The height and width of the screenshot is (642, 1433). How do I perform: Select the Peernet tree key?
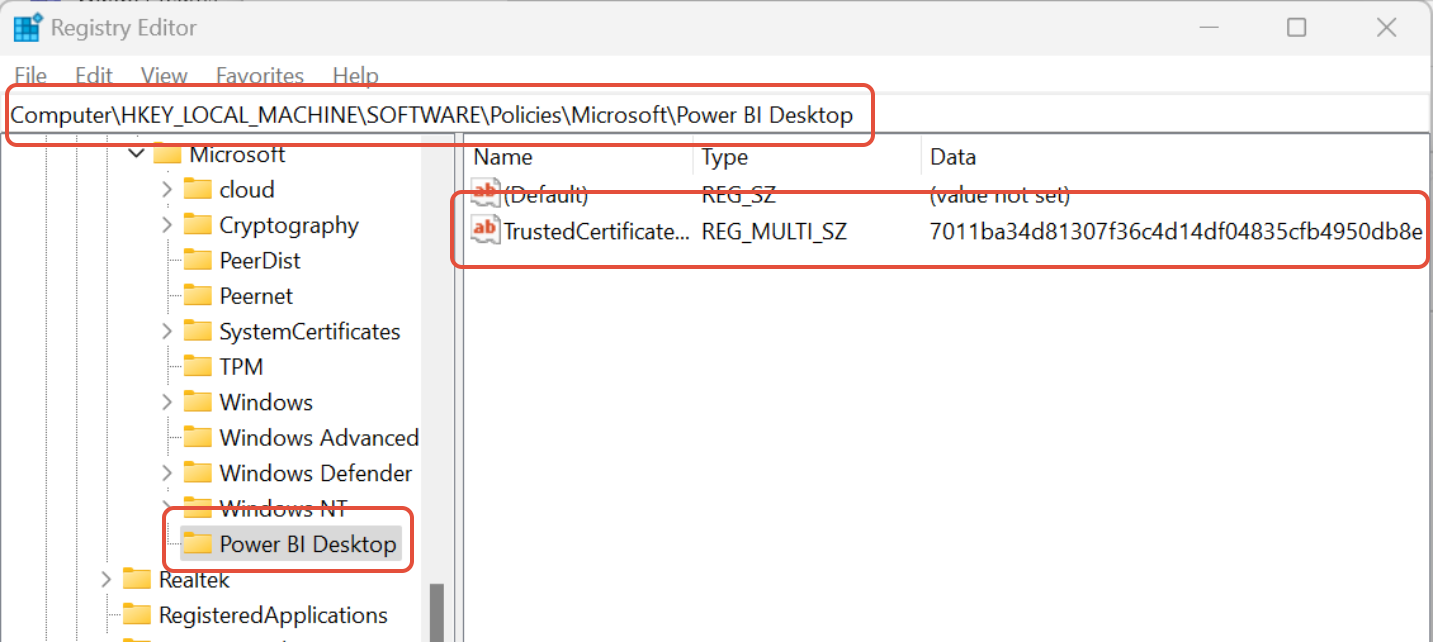(256, 297)
